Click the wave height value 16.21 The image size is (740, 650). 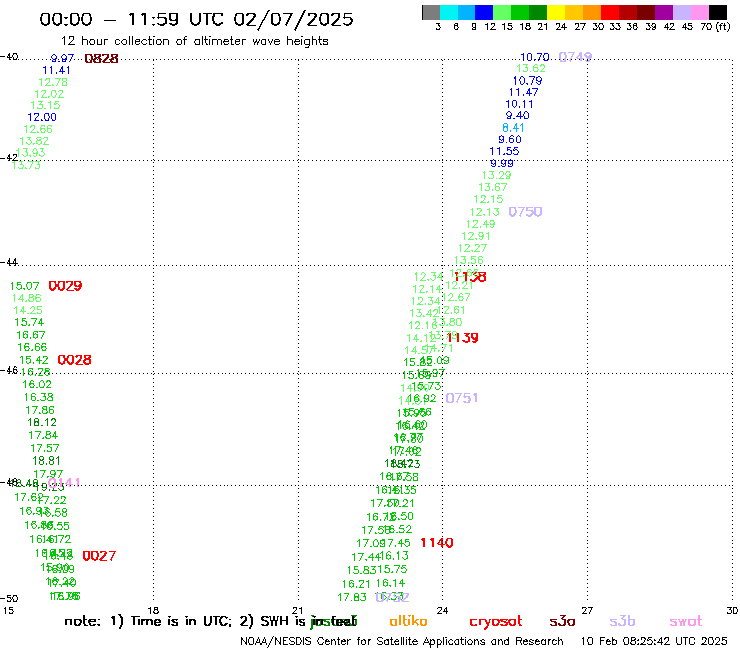click(356, 584)
